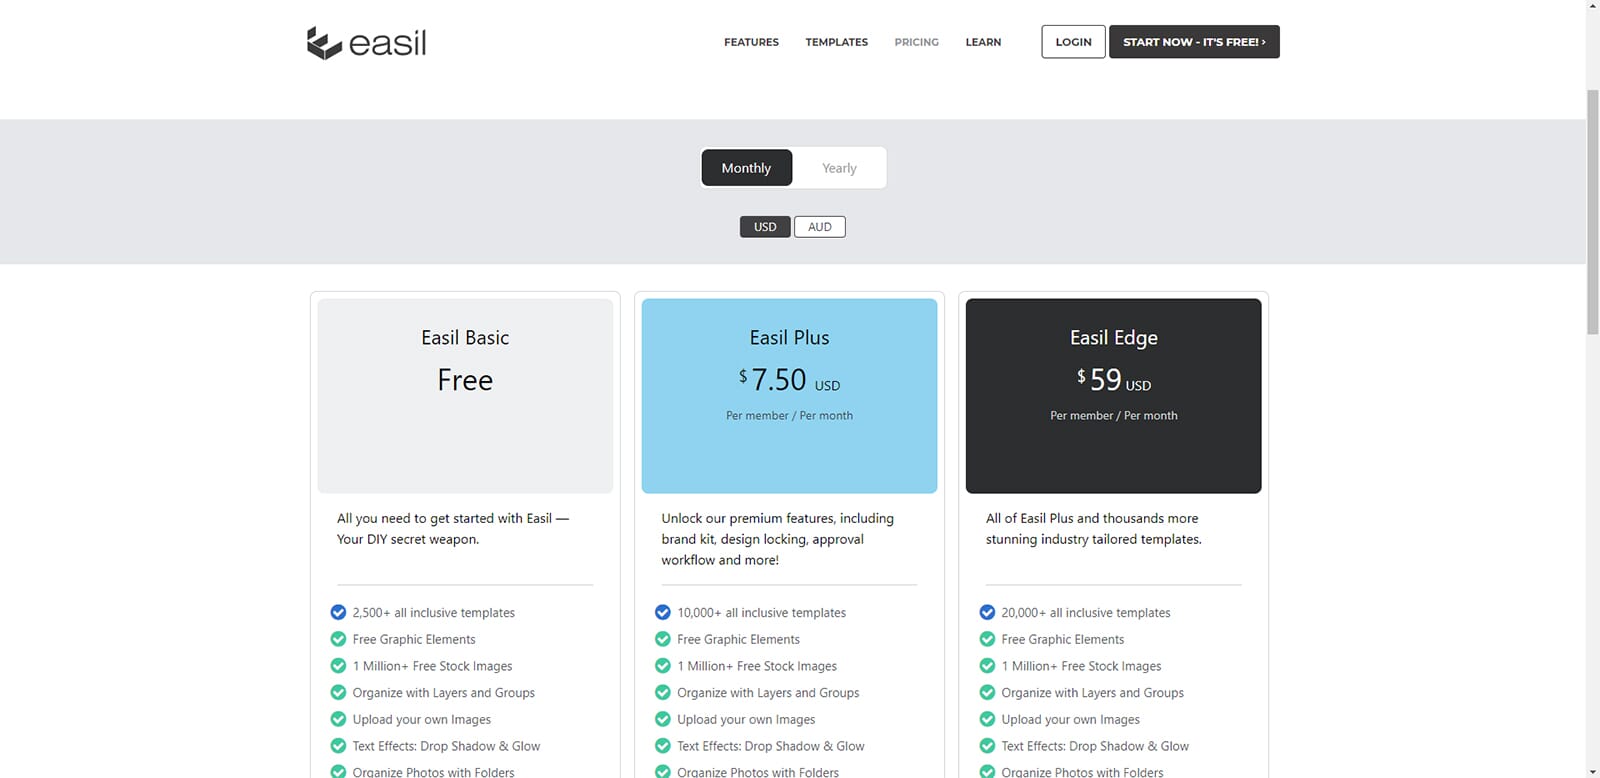Screen dimensions: 1600x778
Task: Click '2,500+ all inclusive templates' text
Action: pos(433,613)
